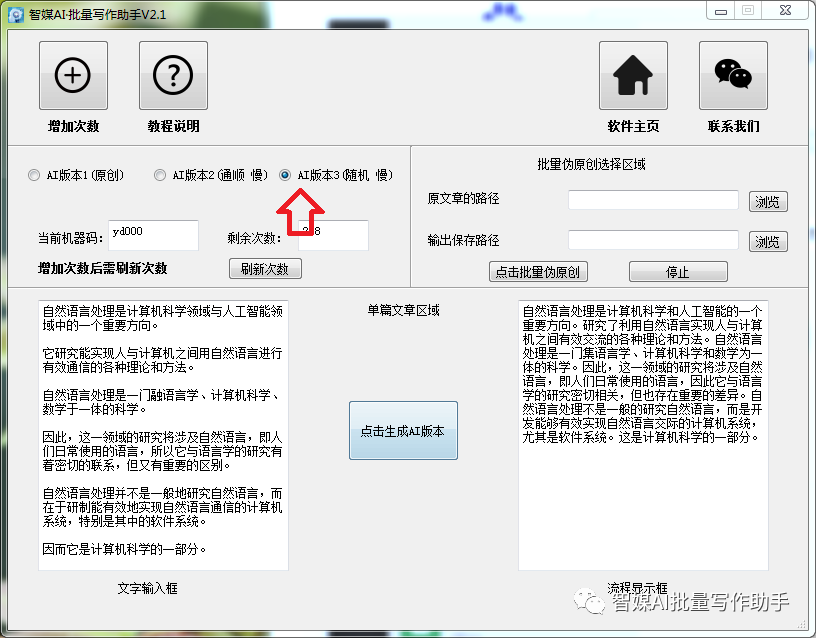
Task: Select AI版本1 (原创) radio button
Action: [x=34, y=175]
